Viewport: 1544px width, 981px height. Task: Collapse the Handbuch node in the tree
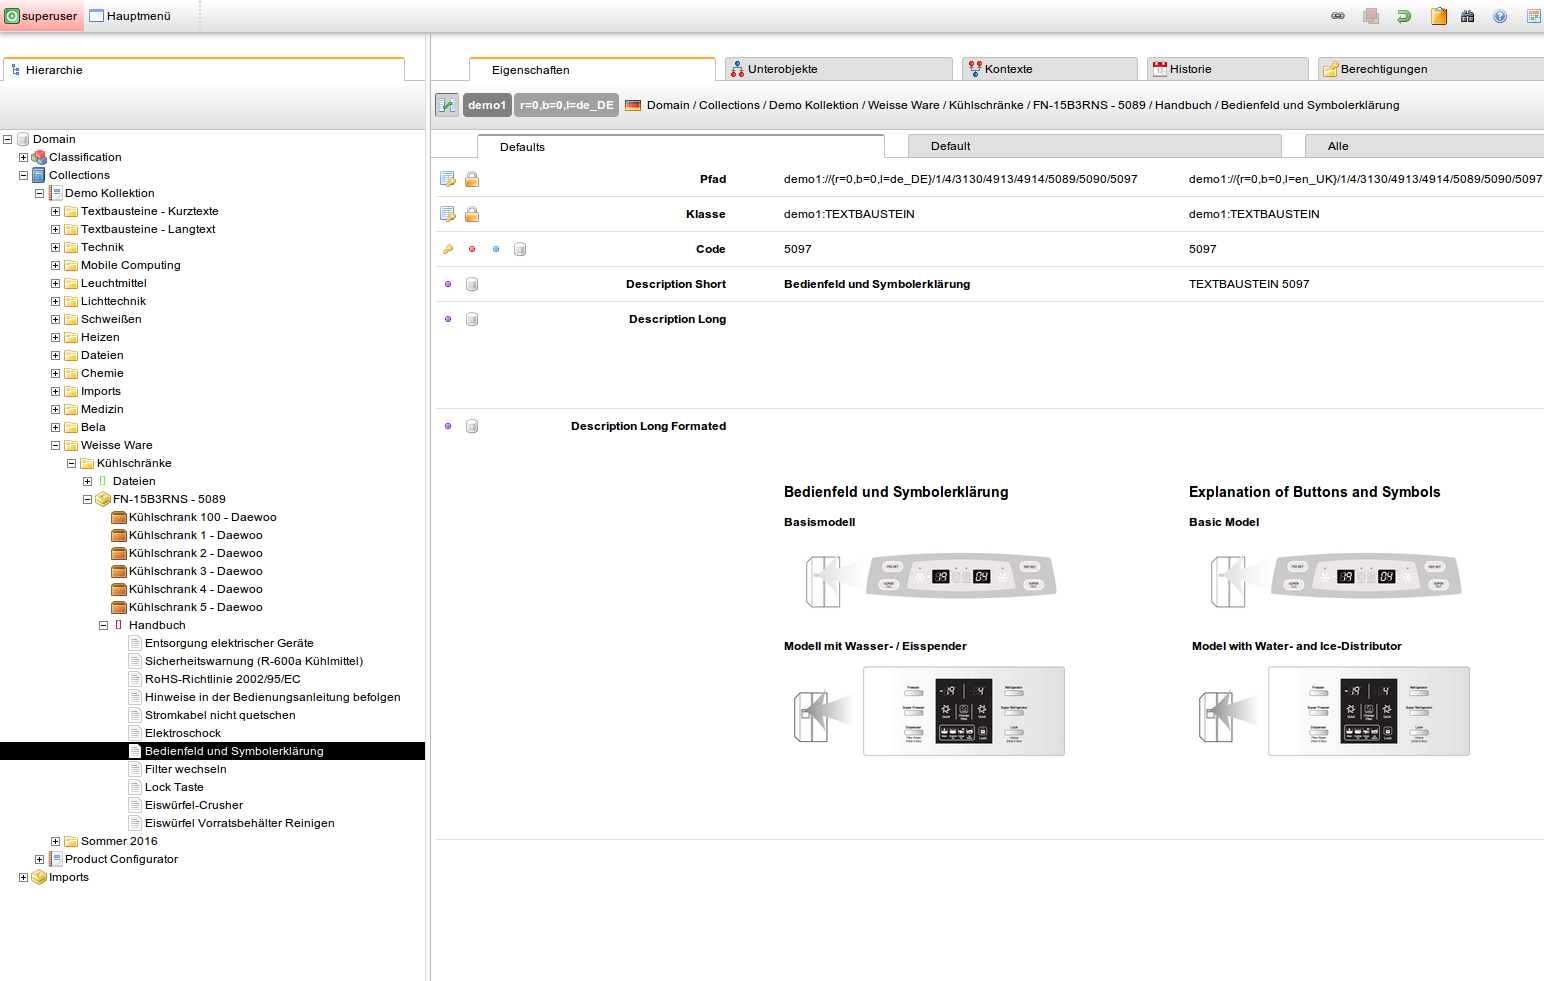(x=103, y=625)
